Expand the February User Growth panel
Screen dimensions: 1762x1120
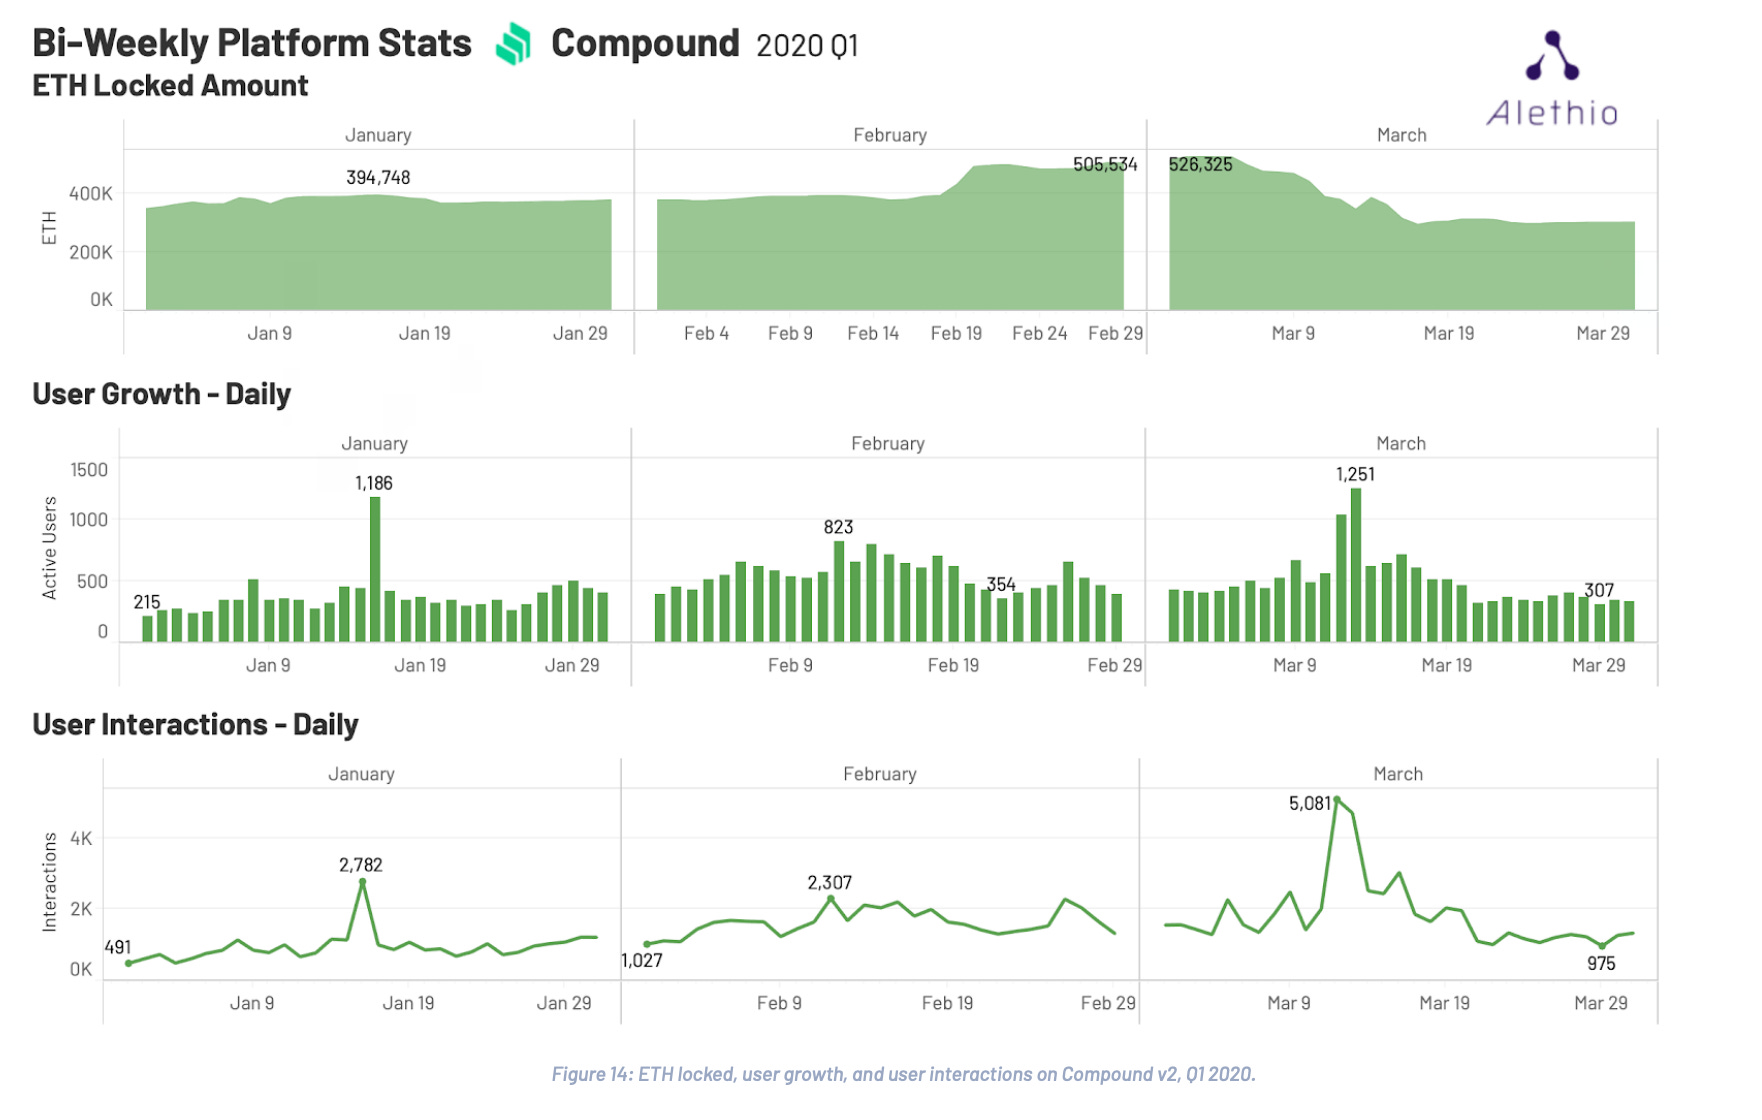tap(888, 442)
